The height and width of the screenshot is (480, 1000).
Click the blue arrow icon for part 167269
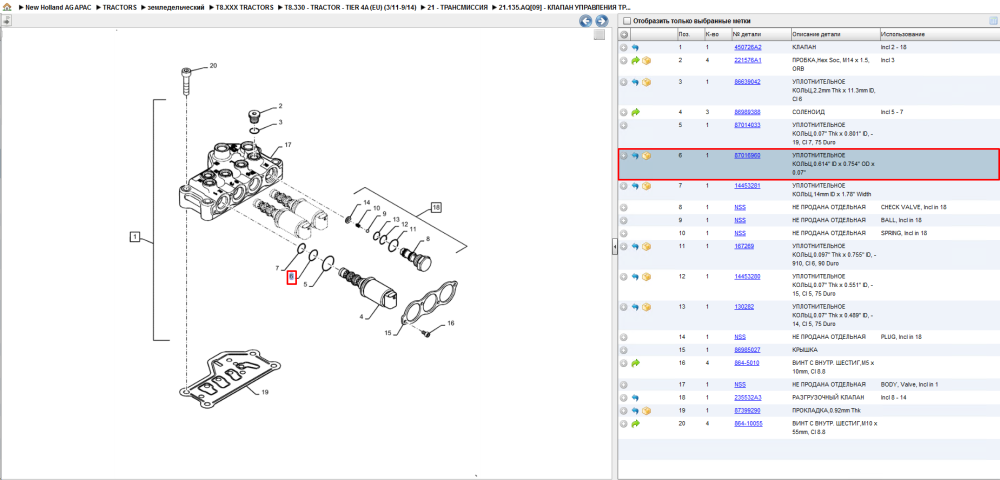(x=635, y=247)
